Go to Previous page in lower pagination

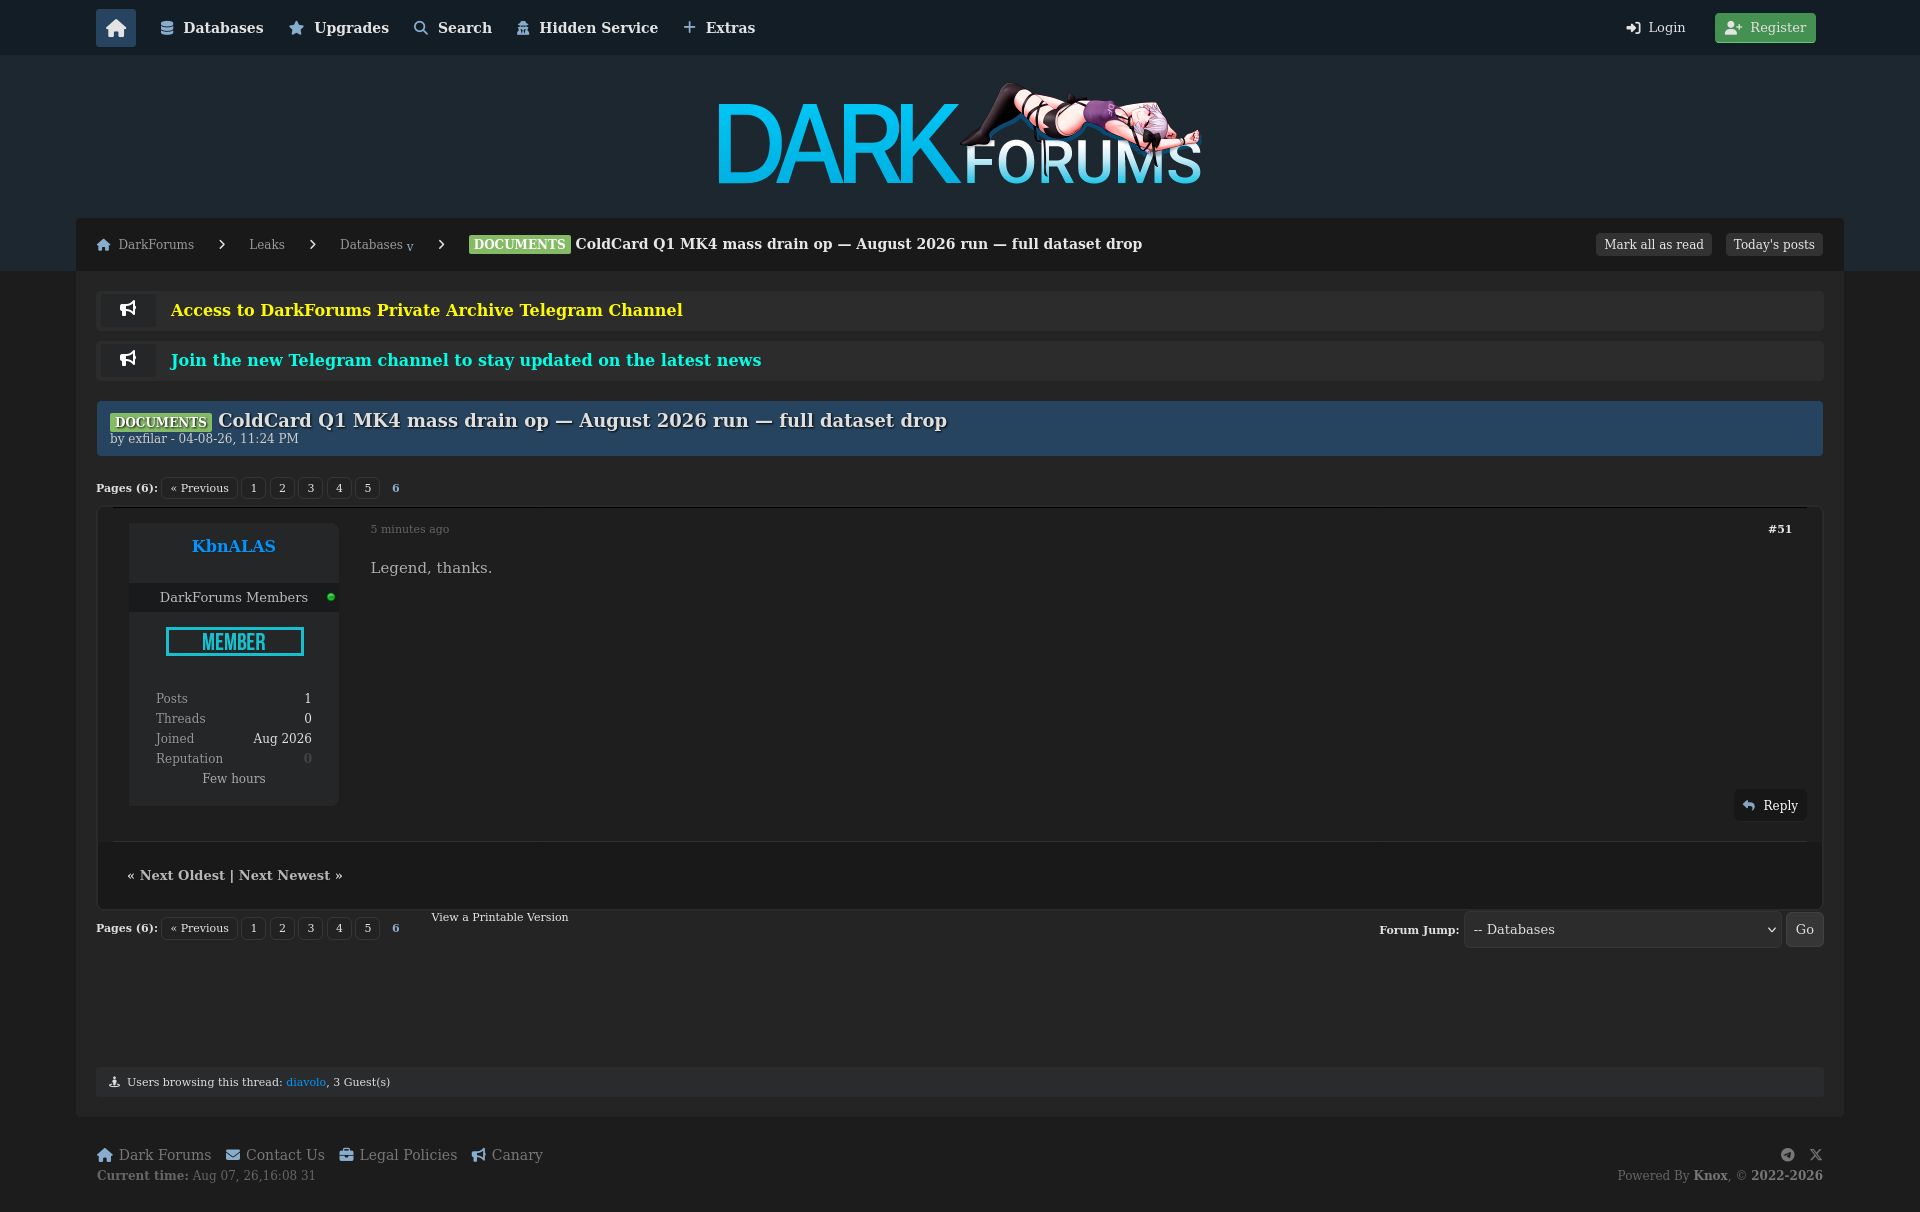(200, 928)
